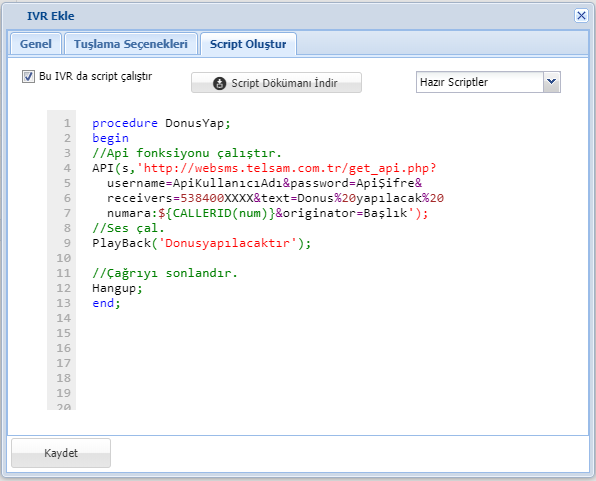596x481 pixels.
Task: Switch to the Genel tab
Action: (36, 44)
